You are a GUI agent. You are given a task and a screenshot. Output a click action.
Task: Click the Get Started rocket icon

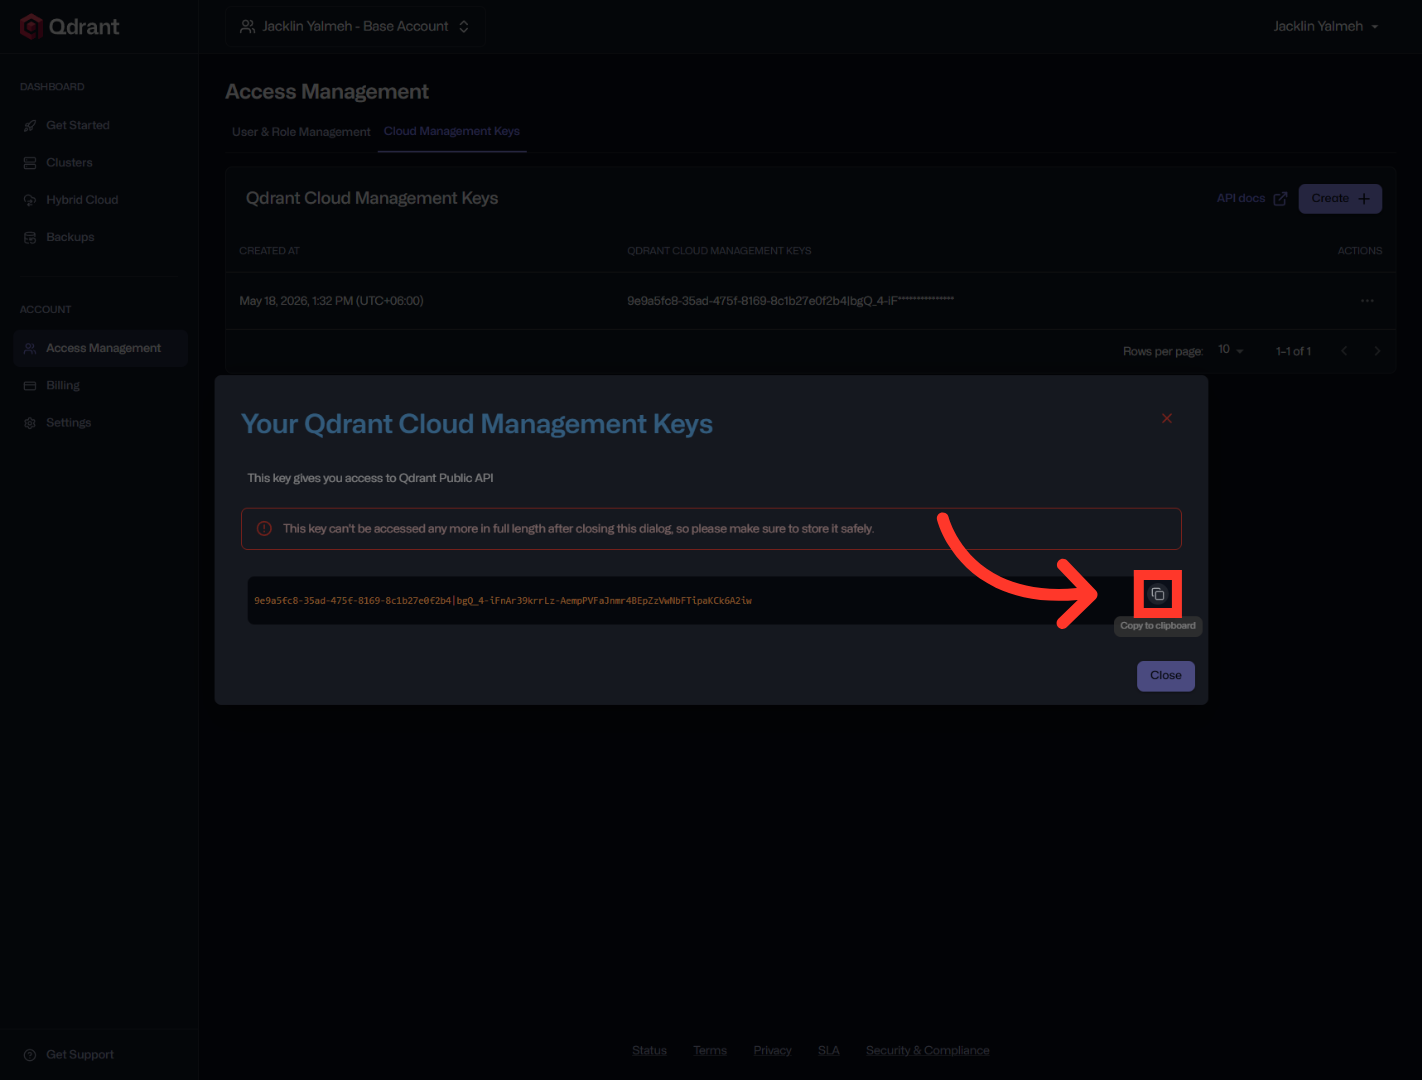pos(30,126)
